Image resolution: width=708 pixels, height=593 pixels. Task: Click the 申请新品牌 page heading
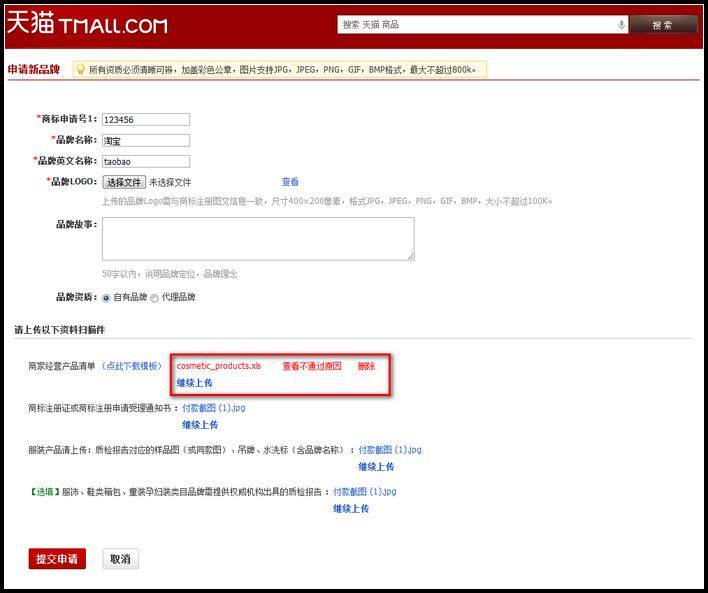34,70
